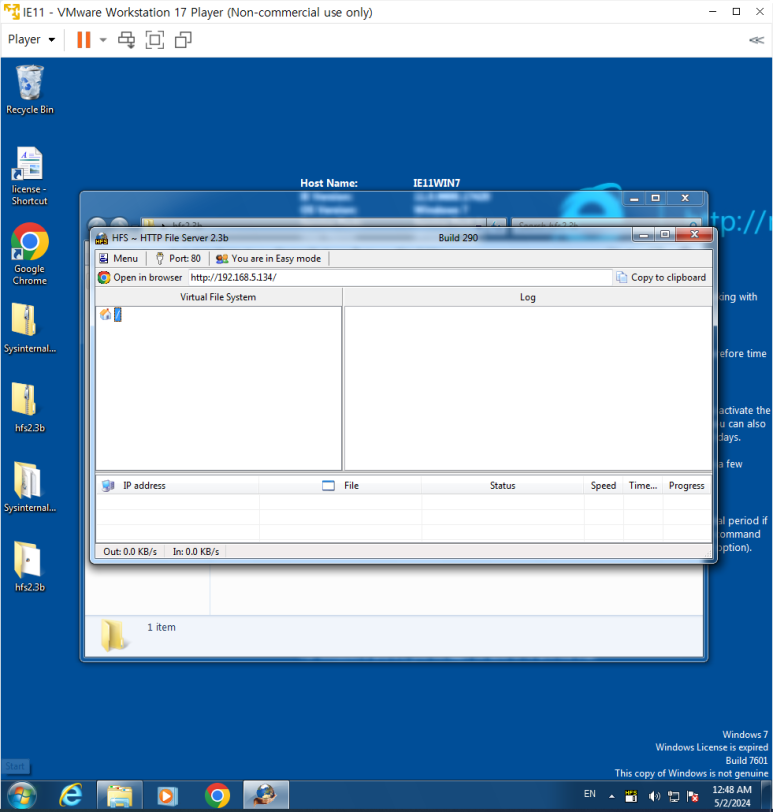773x812 pixels.
Task: Select the hfs2.3b zip desktop icon
Action: point(30,408)
